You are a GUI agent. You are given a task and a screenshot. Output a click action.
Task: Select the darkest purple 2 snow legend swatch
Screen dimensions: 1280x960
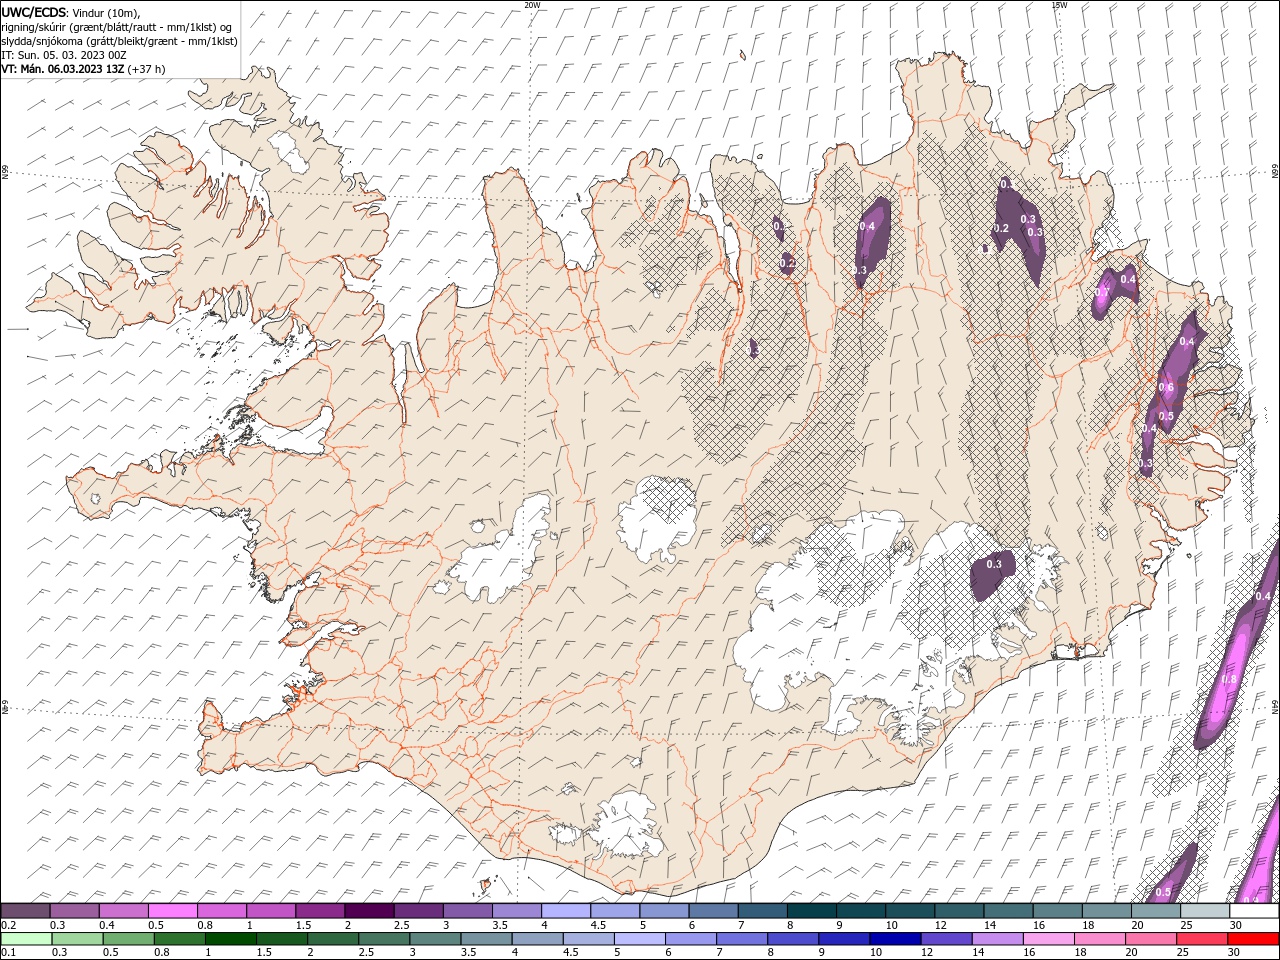tap(369, 911)
